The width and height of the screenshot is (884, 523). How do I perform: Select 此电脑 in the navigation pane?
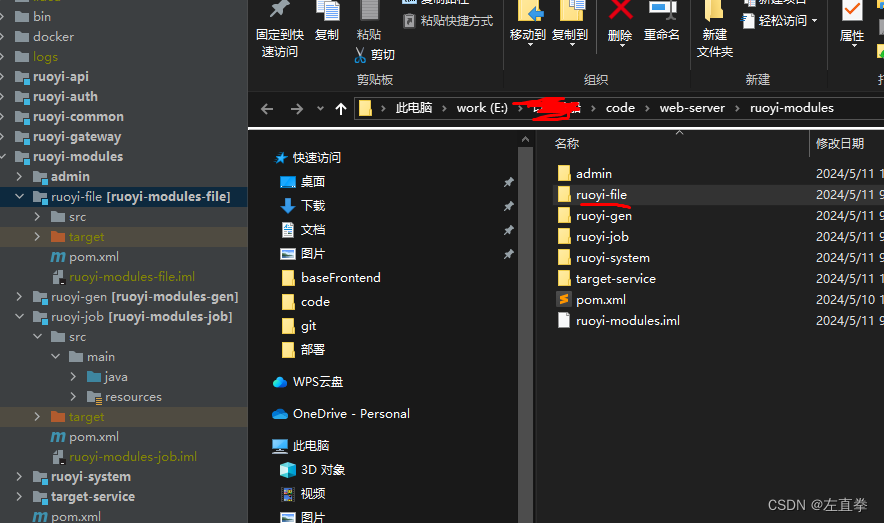click(x=311, y=446)
